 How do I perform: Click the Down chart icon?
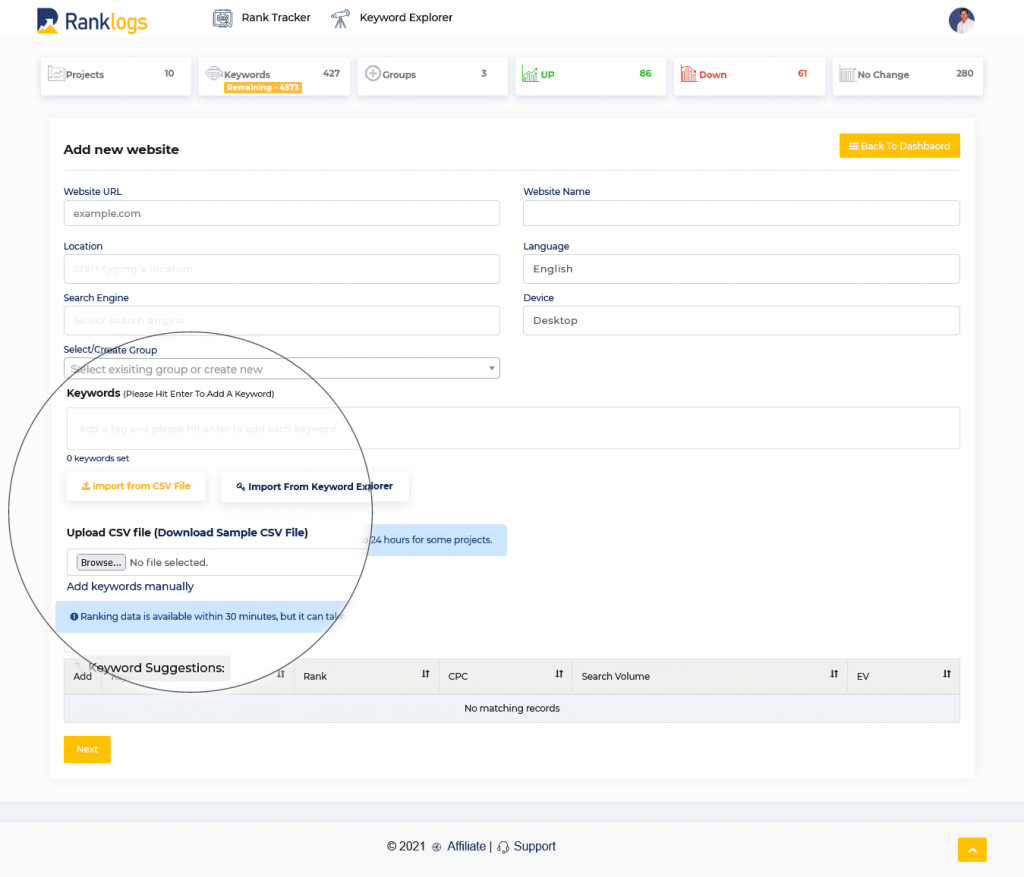click(x=688, y=74)
